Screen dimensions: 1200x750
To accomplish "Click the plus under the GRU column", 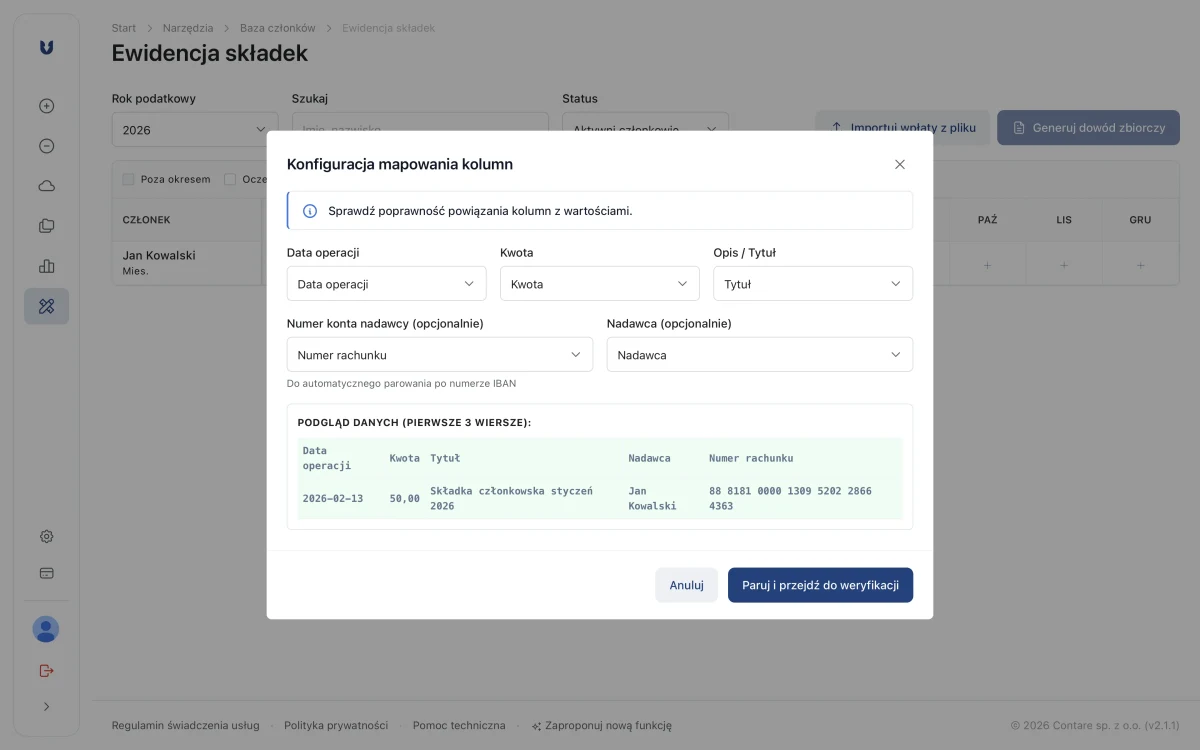I will tap(1140, 265).
